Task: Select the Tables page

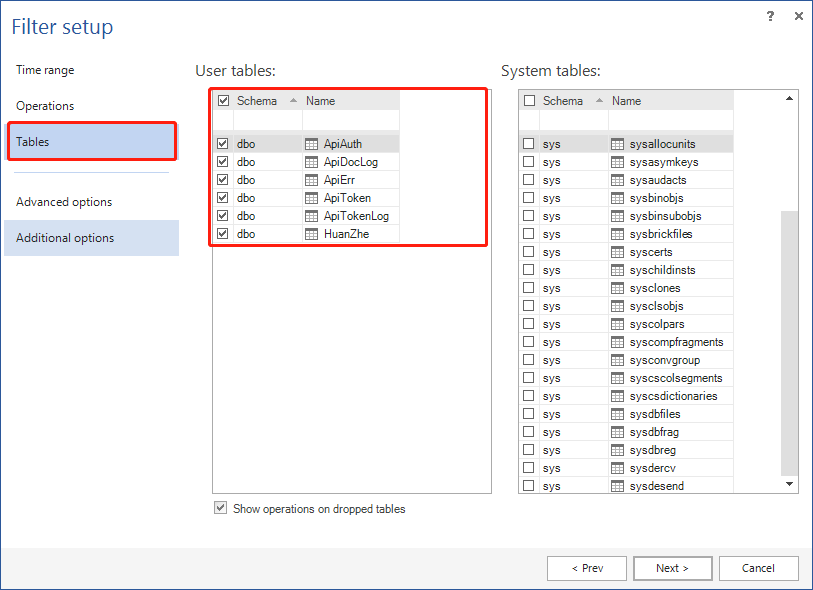Action: 91,142
